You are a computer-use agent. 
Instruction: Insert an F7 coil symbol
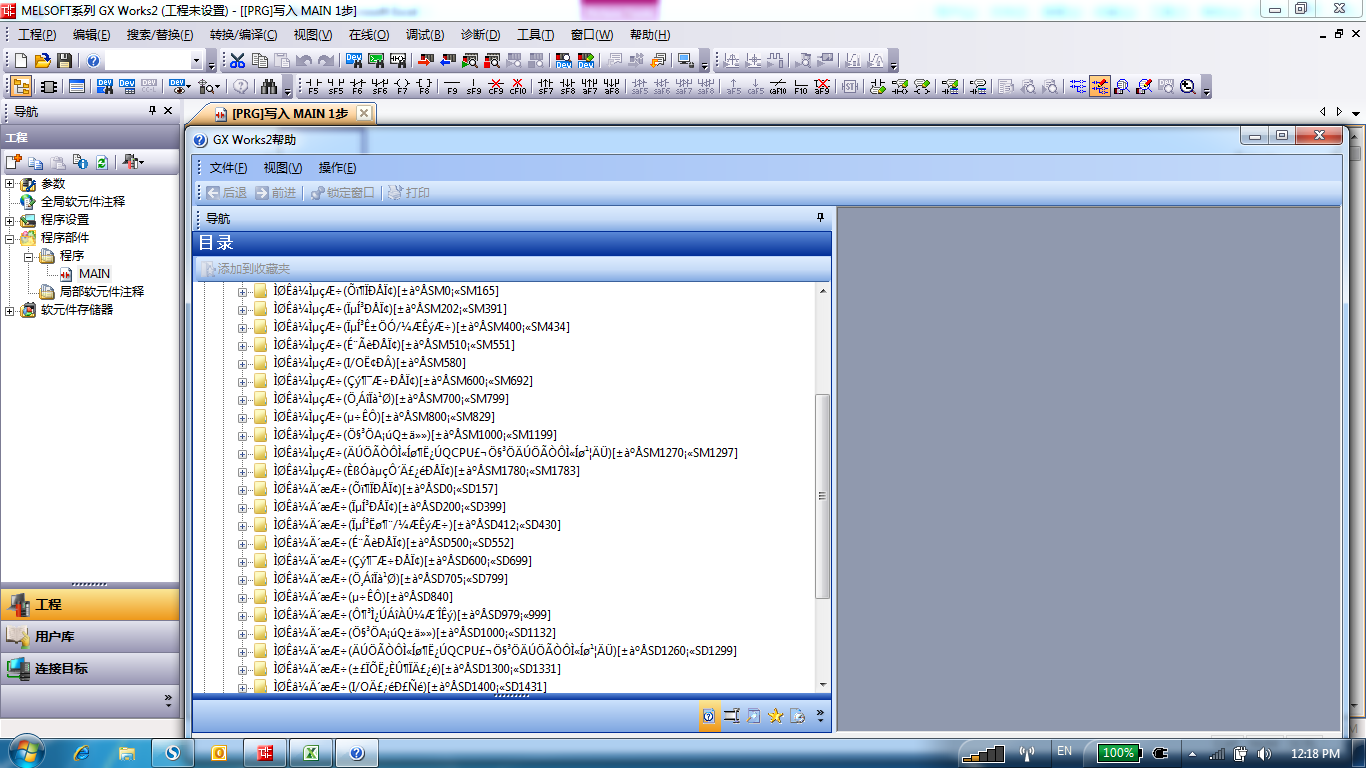(x=402, y=87)
